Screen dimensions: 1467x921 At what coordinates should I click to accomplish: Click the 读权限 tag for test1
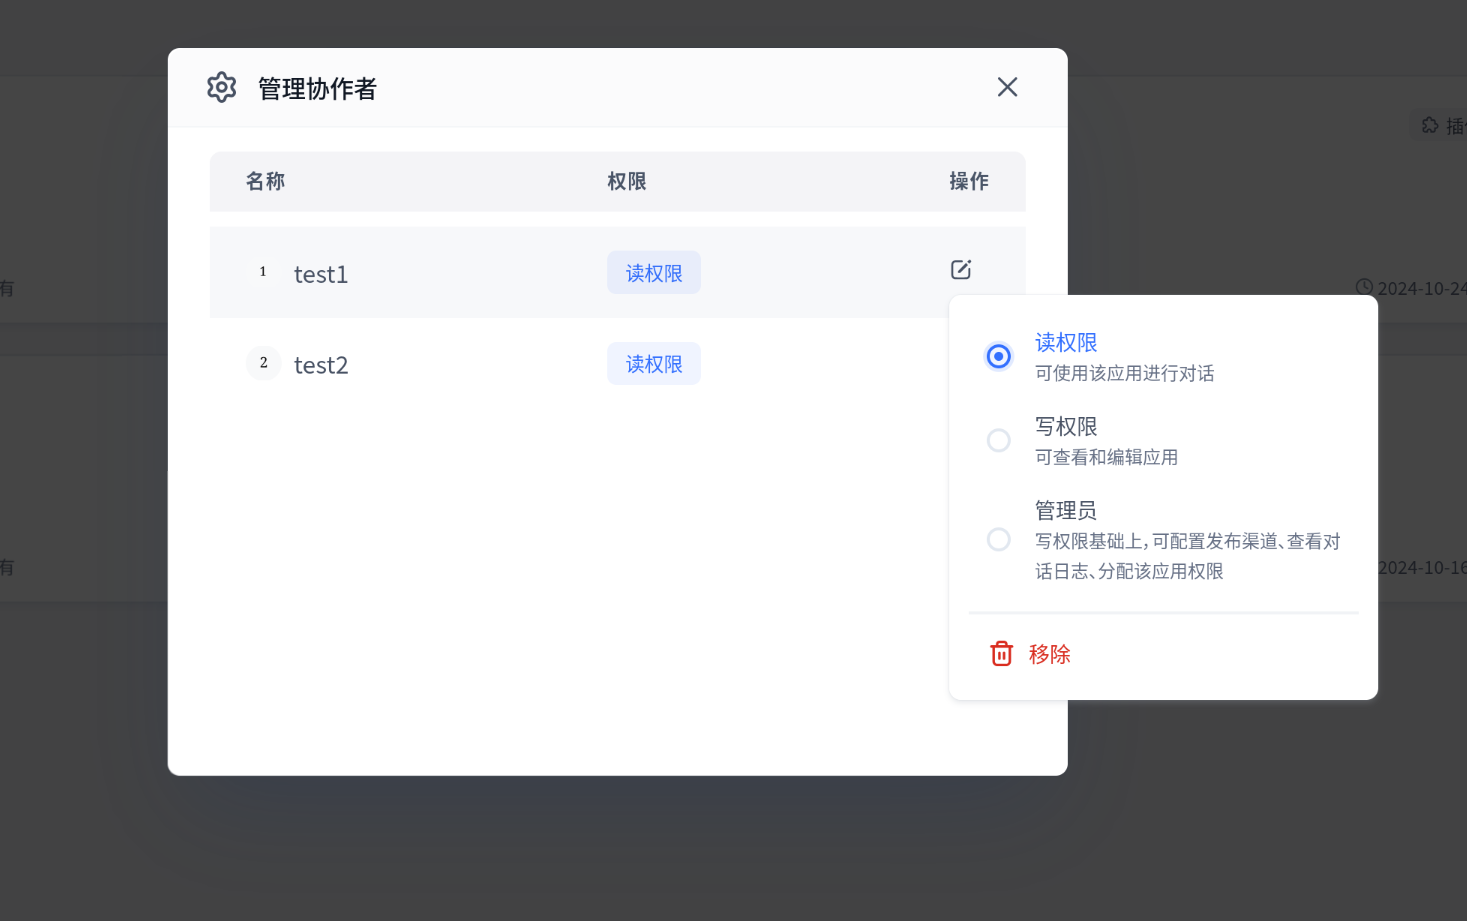pos(654,273)
